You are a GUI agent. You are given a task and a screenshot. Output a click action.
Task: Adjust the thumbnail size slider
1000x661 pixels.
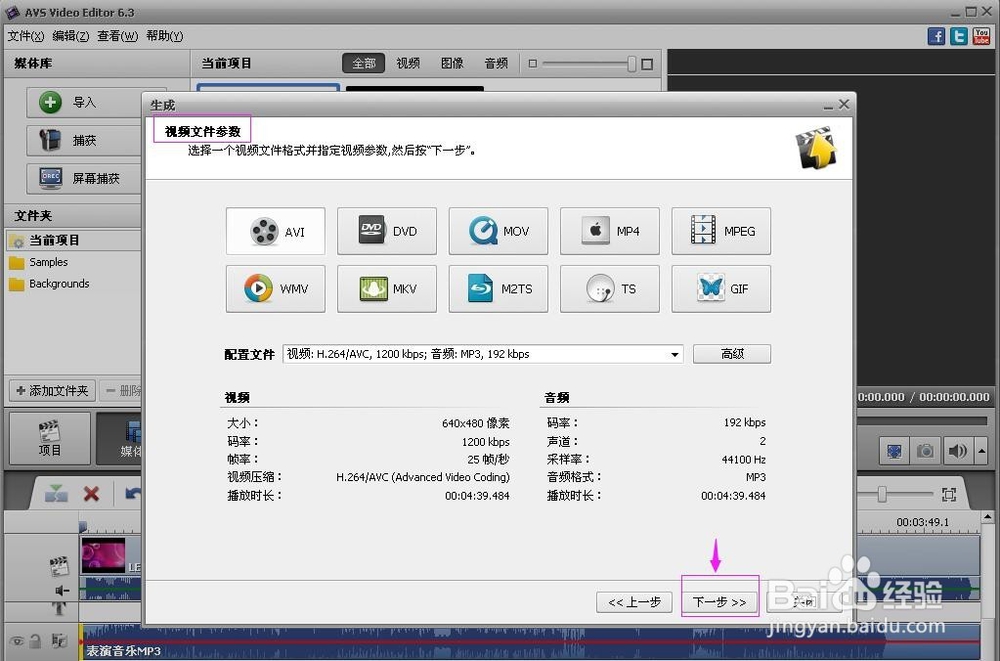click(x=631, y=64)
